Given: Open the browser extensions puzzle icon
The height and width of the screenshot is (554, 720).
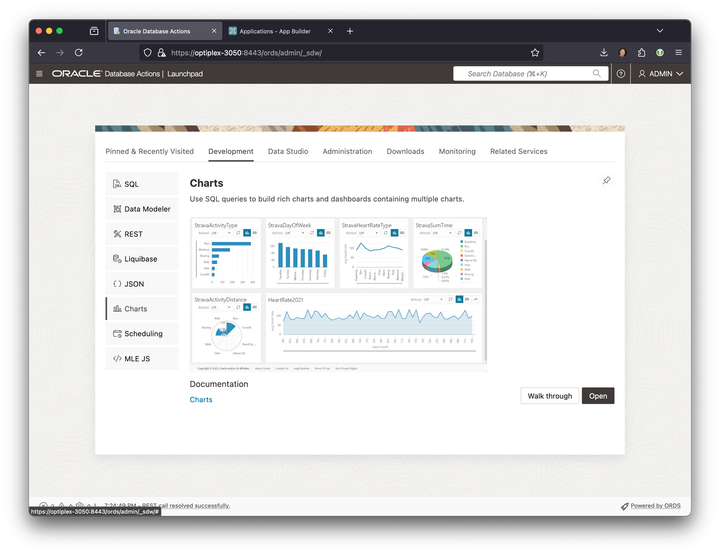Looking at the screenshot, I should [641, 53].
